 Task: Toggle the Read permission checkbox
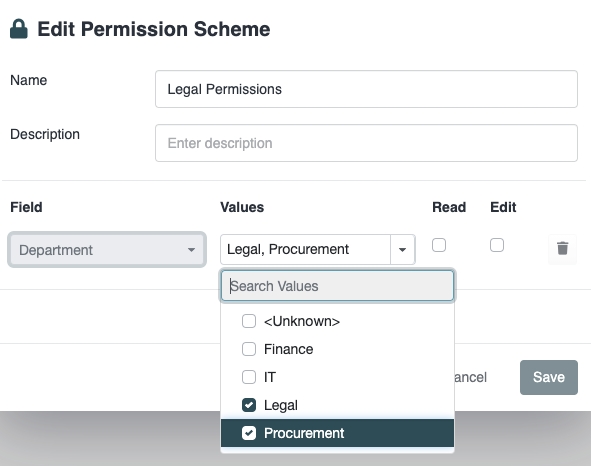click(439, 245)
